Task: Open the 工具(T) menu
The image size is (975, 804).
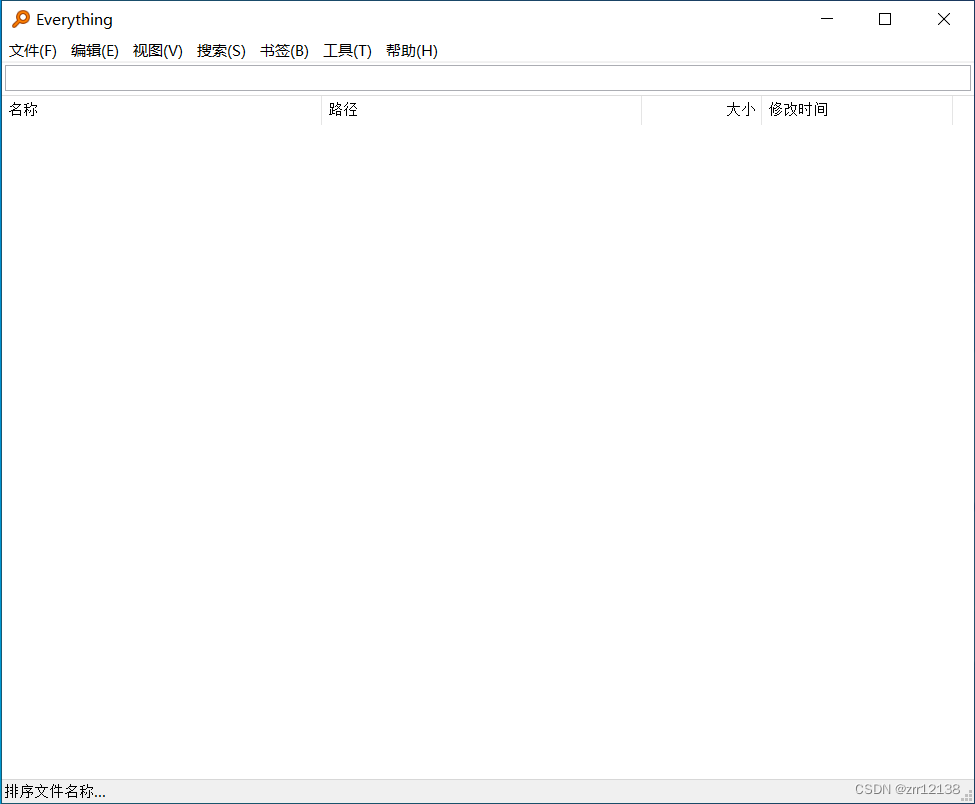Action: [347, 50]
